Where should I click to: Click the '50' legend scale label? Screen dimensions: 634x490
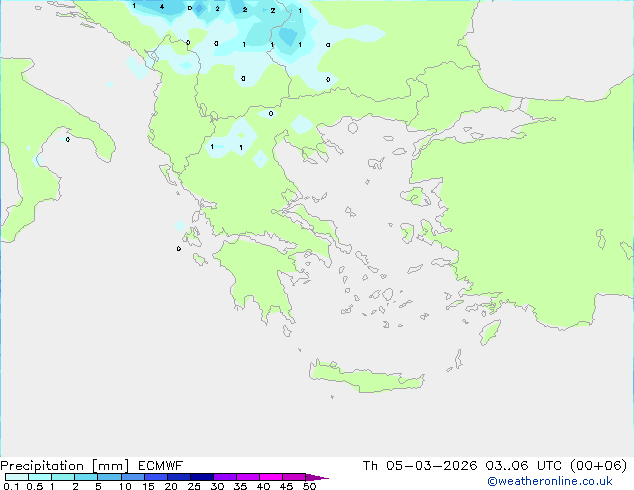tap(309, 486)
